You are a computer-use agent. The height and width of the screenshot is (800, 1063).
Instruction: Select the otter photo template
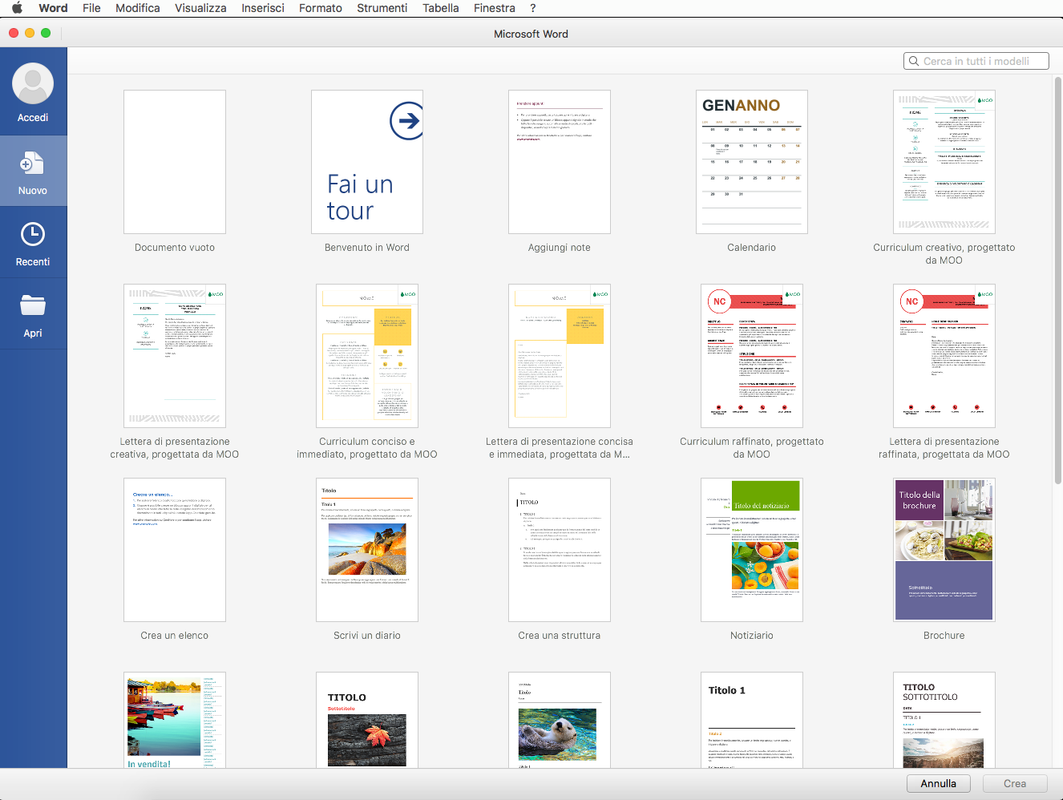click(x=559, y=720)
